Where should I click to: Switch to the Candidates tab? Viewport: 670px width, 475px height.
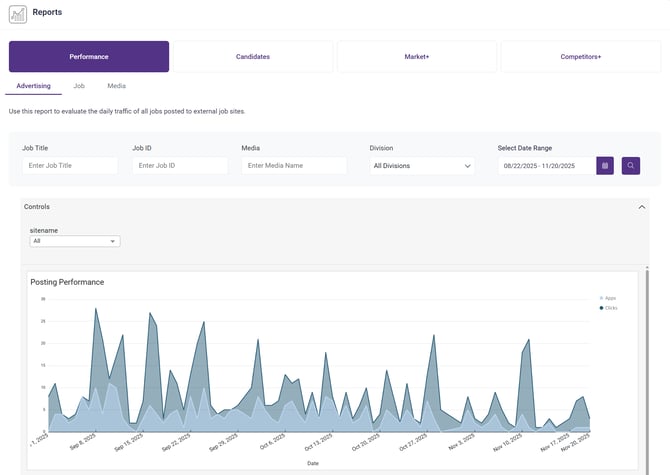pyautogui.click(x=252, y=57)
